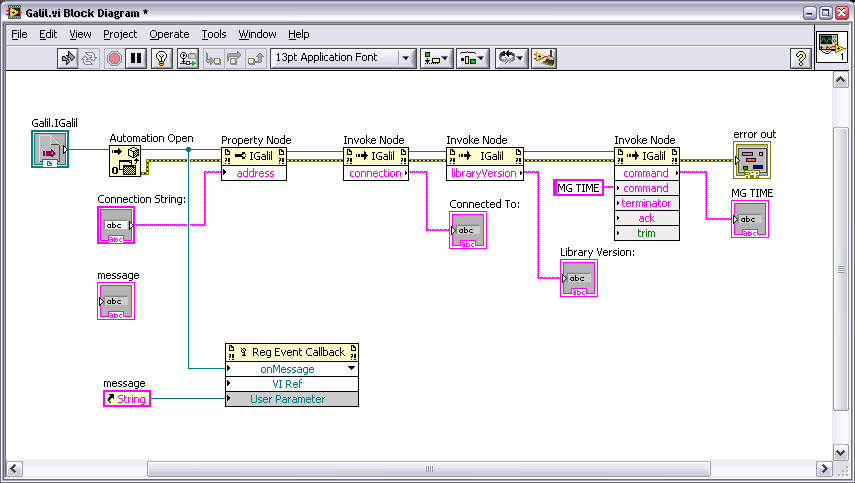Select the Library Version indicator terminal
This screenshot has height=483, width=855.
[579, 278]
